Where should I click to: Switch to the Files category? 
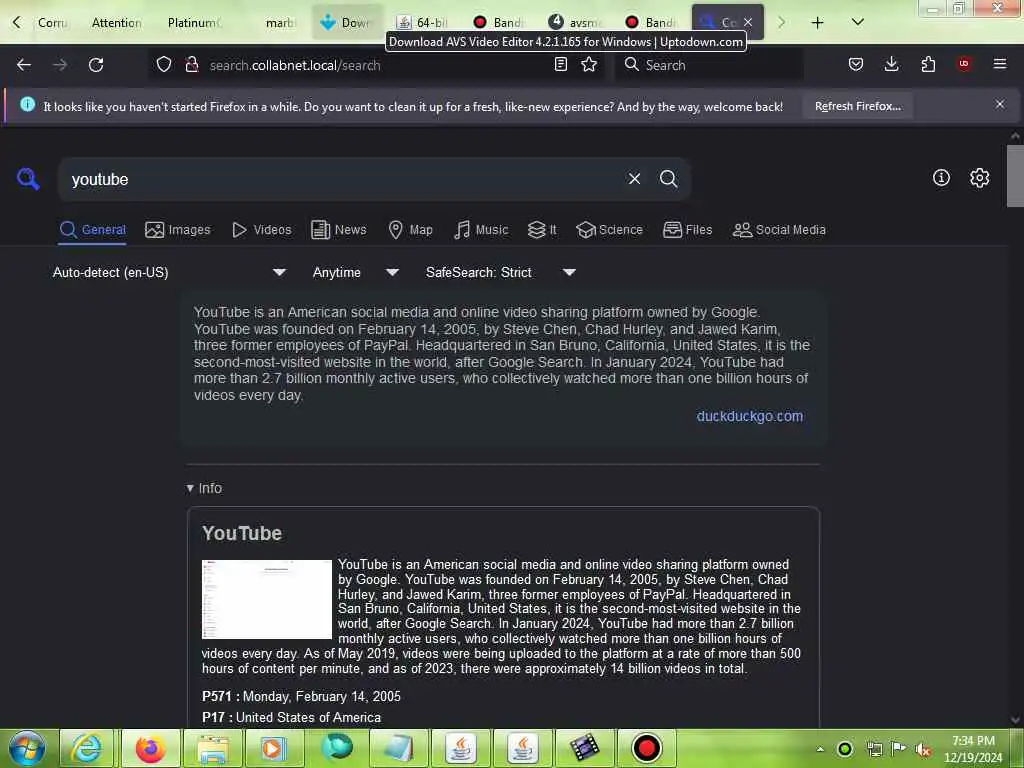tap(687, 230)
